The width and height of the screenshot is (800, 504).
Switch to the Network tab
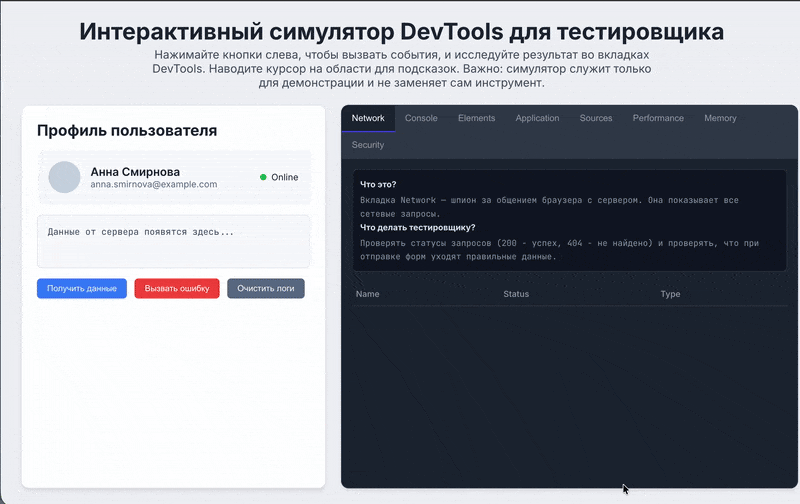pos(368,118)
